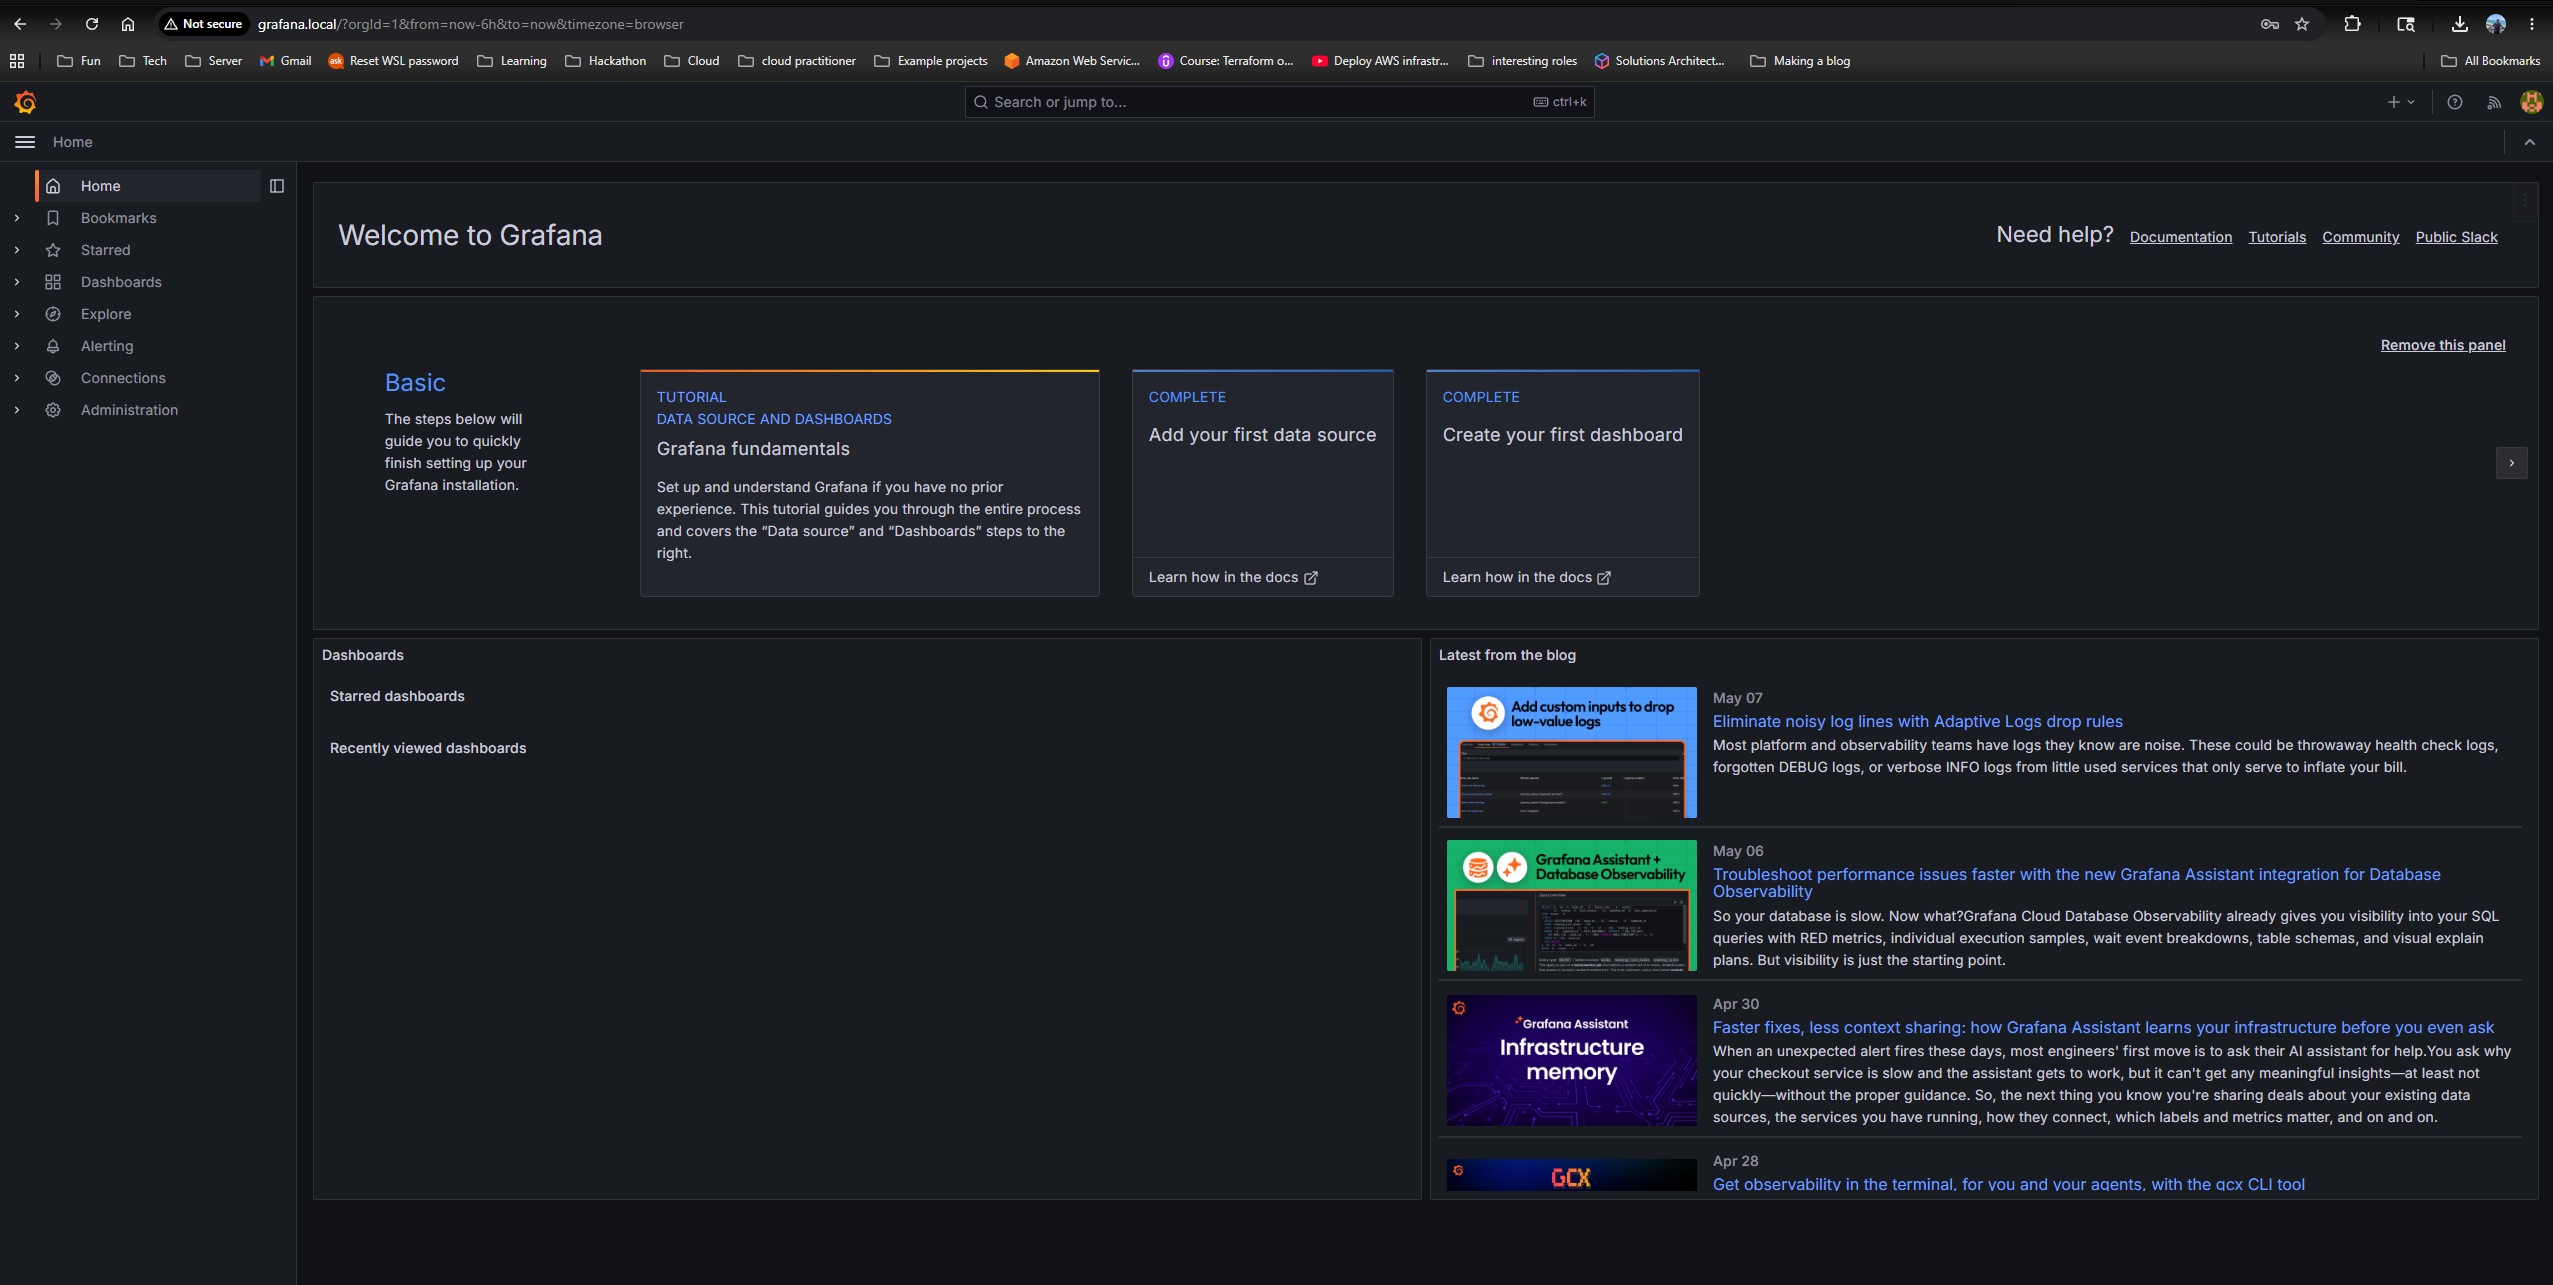
Task: Click the Latest from the blog panel title
Action: (1507, 655)
